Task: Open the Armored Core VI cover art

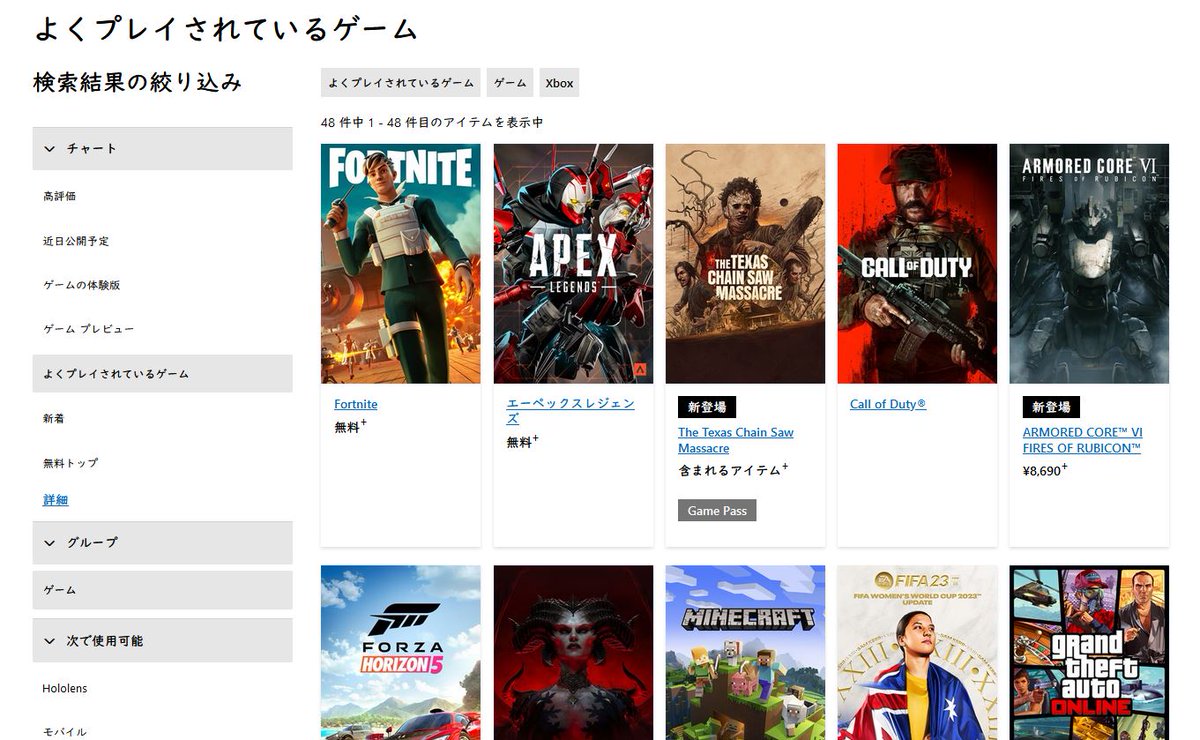Action: coord(1089,264)
